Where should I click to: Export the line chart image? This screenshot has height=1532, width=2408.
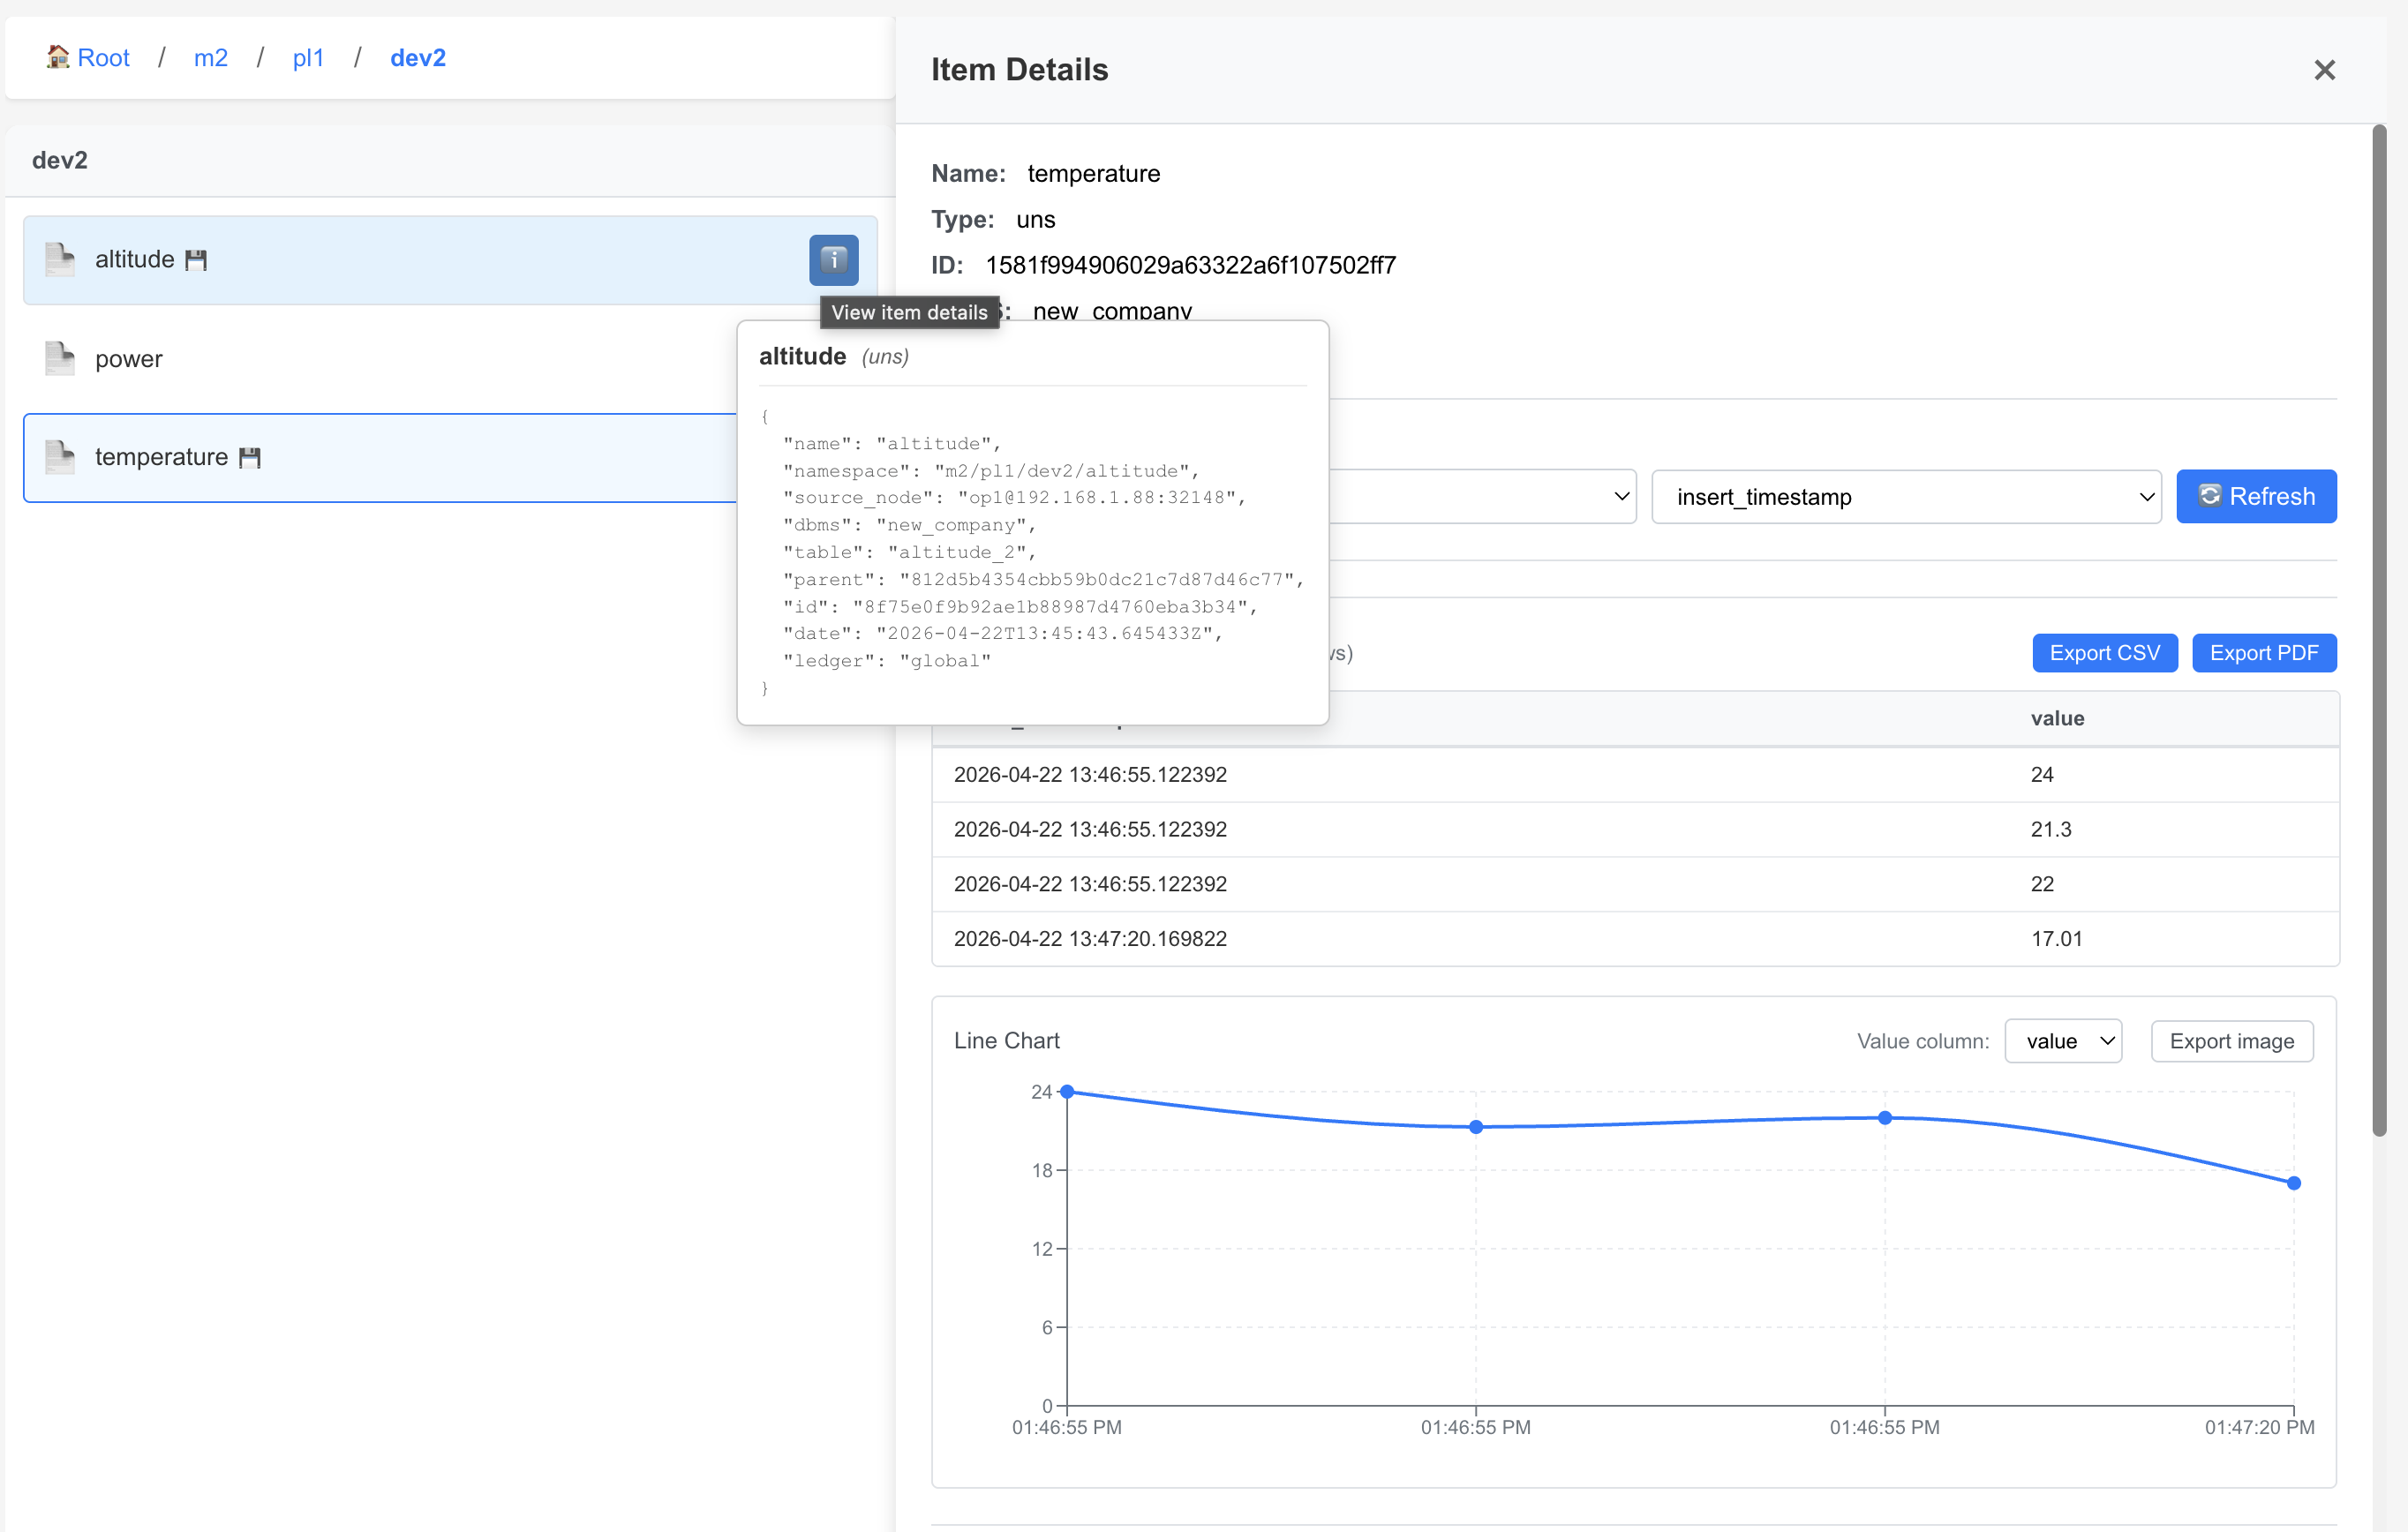pos(2231,1041)
